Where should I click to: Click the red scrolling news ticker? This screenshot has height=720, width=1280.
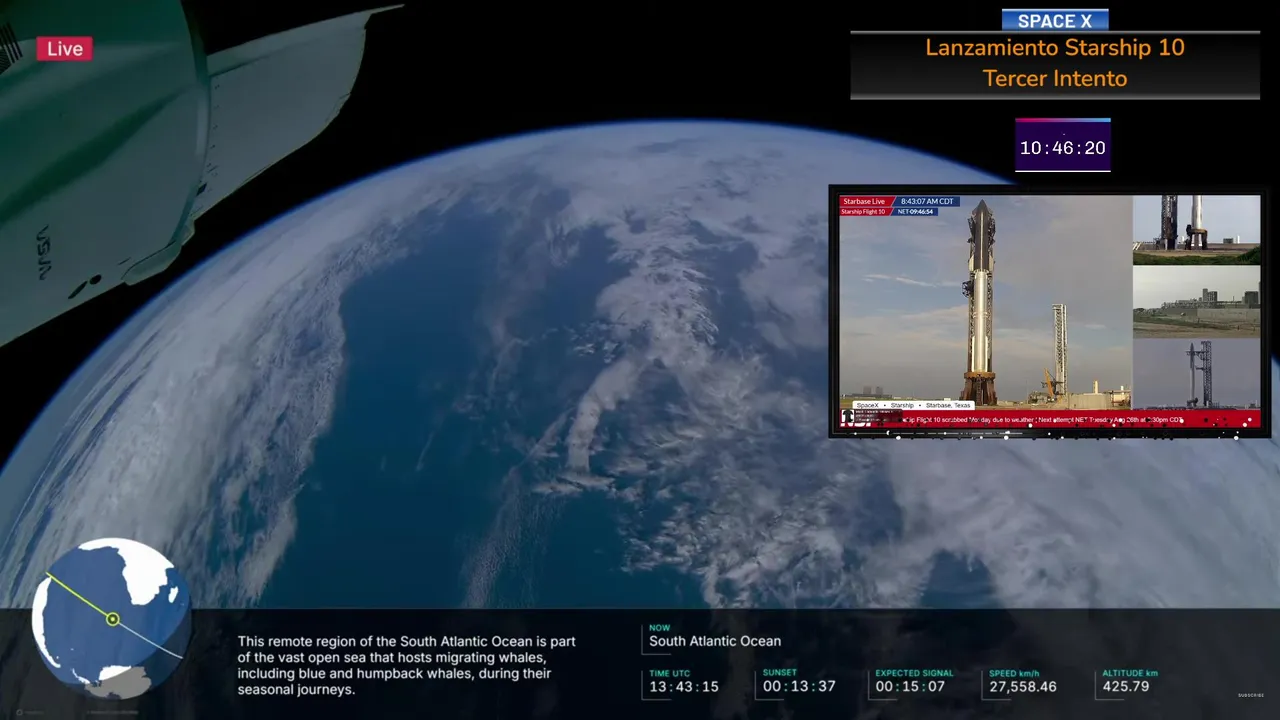coord(1050,420)
